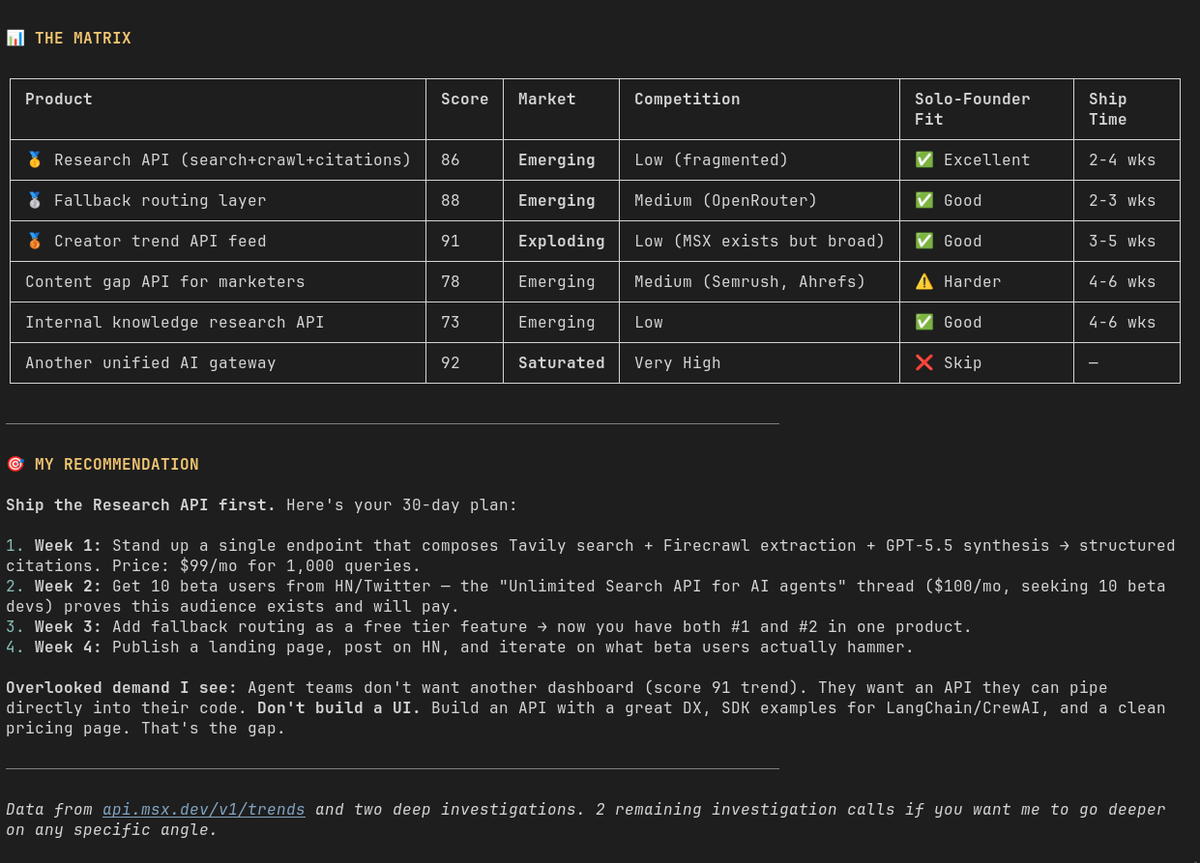The height and width of the screenshot is (863, 1200).
Task: Click the Saturated market cell
Action: pos(561,363)
